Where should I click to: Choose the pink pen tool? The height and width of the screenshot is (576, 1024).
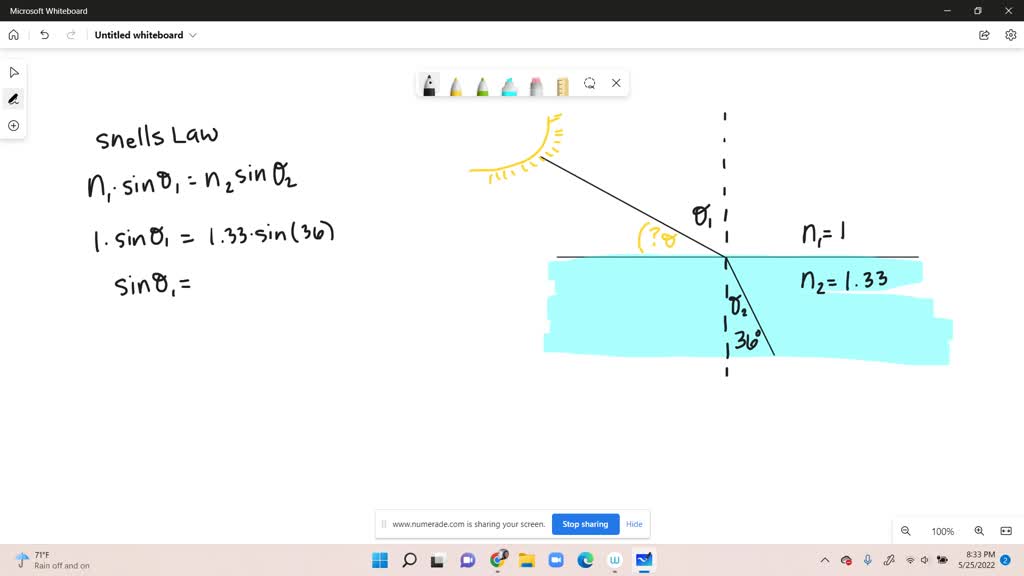tap(534, 85)
